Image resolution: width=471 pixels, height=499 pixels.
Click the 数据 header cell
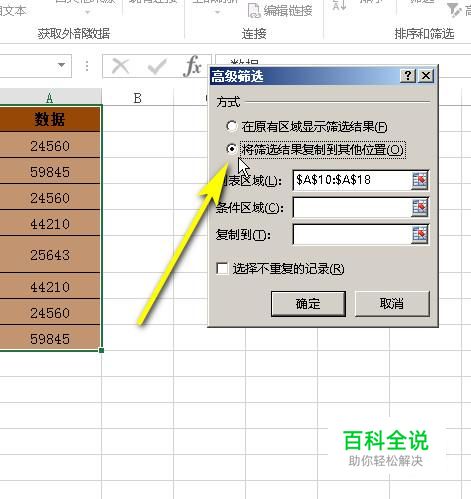tap(50, 119)
